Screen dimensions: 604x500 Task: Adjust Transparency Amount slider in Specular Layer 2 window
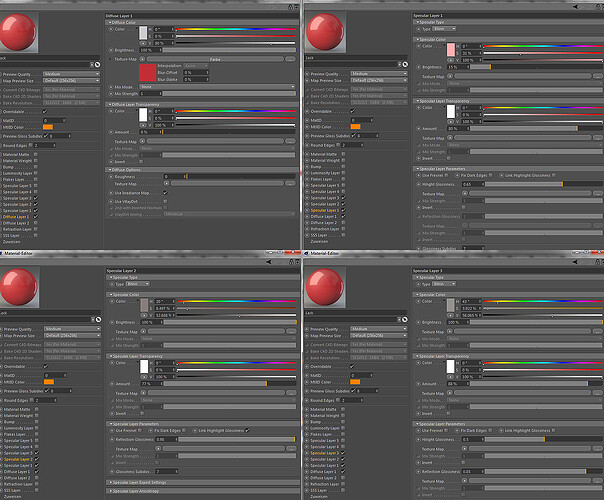[230, 384]
